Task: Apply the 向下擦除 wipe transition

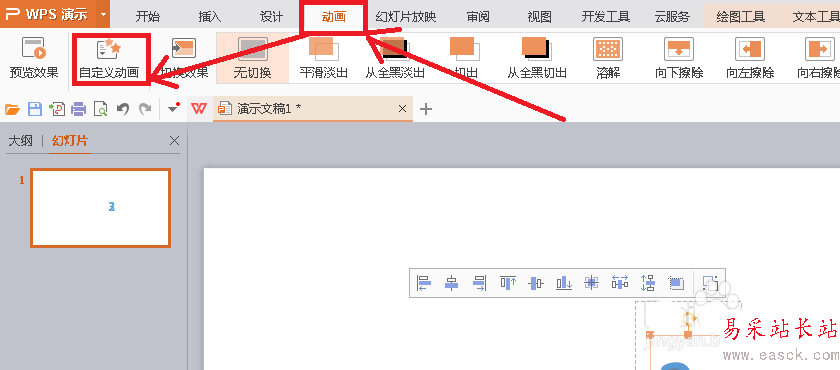Action: pyautogui.click(x=679, y=58)
